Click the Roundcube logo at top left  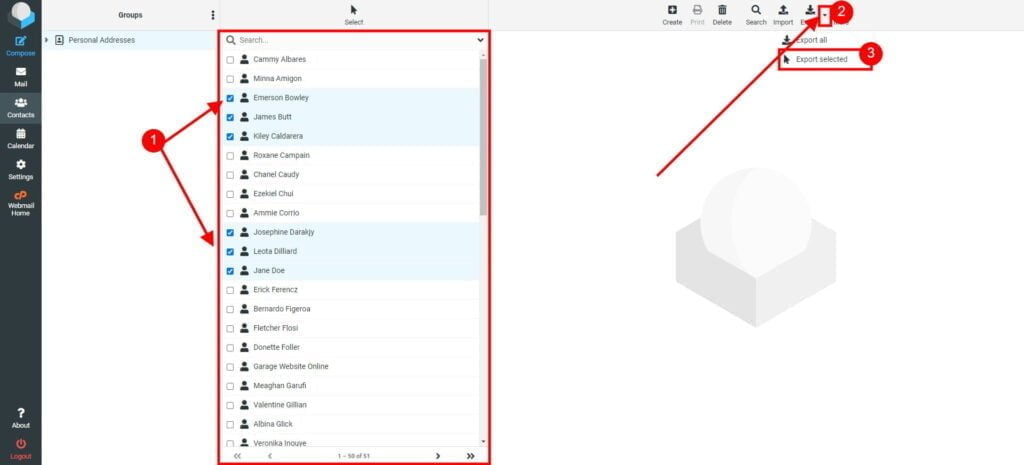pos(21,14)
